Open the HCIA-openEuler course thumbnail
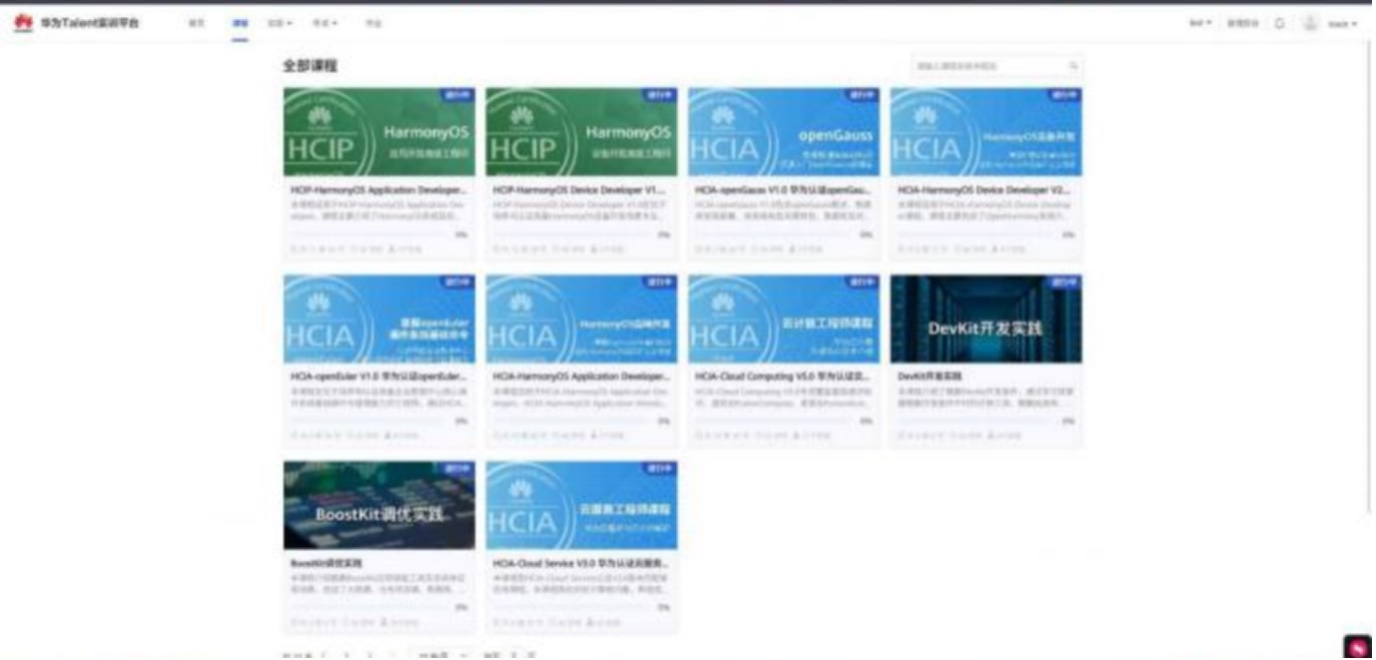This screenshot has width=1376, height=660. 379,318
